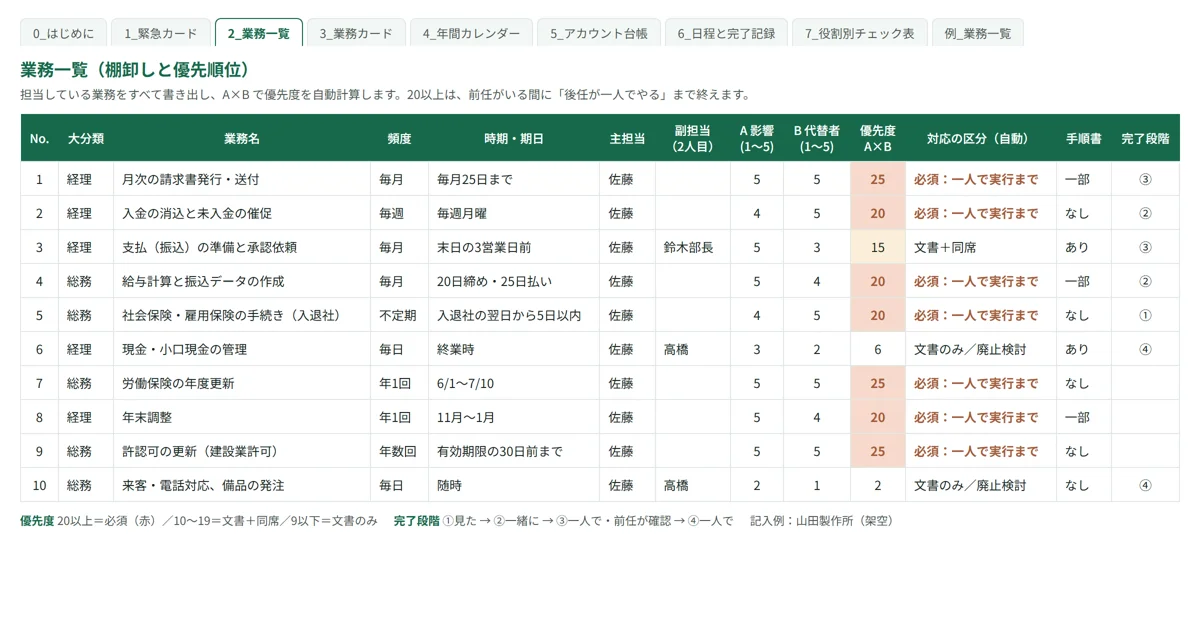1200x640 pixels.
Task: Click the 副担当 (2人目) column header
Action: pos(693,138)
